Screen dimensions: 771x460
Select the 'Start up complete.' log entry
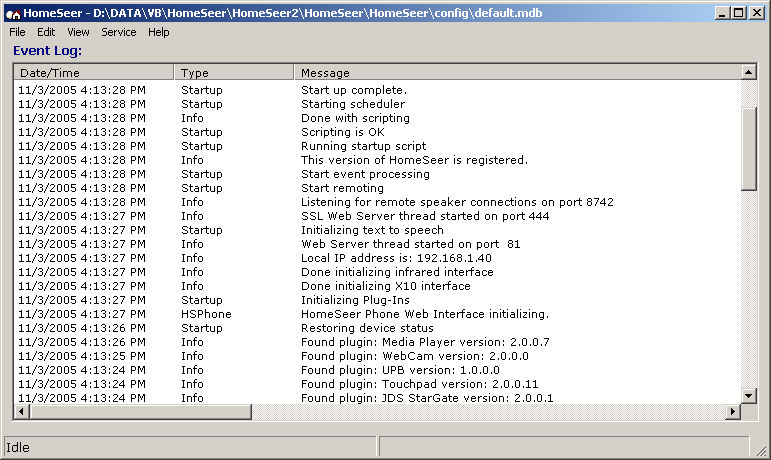click(x=377, y=90)
